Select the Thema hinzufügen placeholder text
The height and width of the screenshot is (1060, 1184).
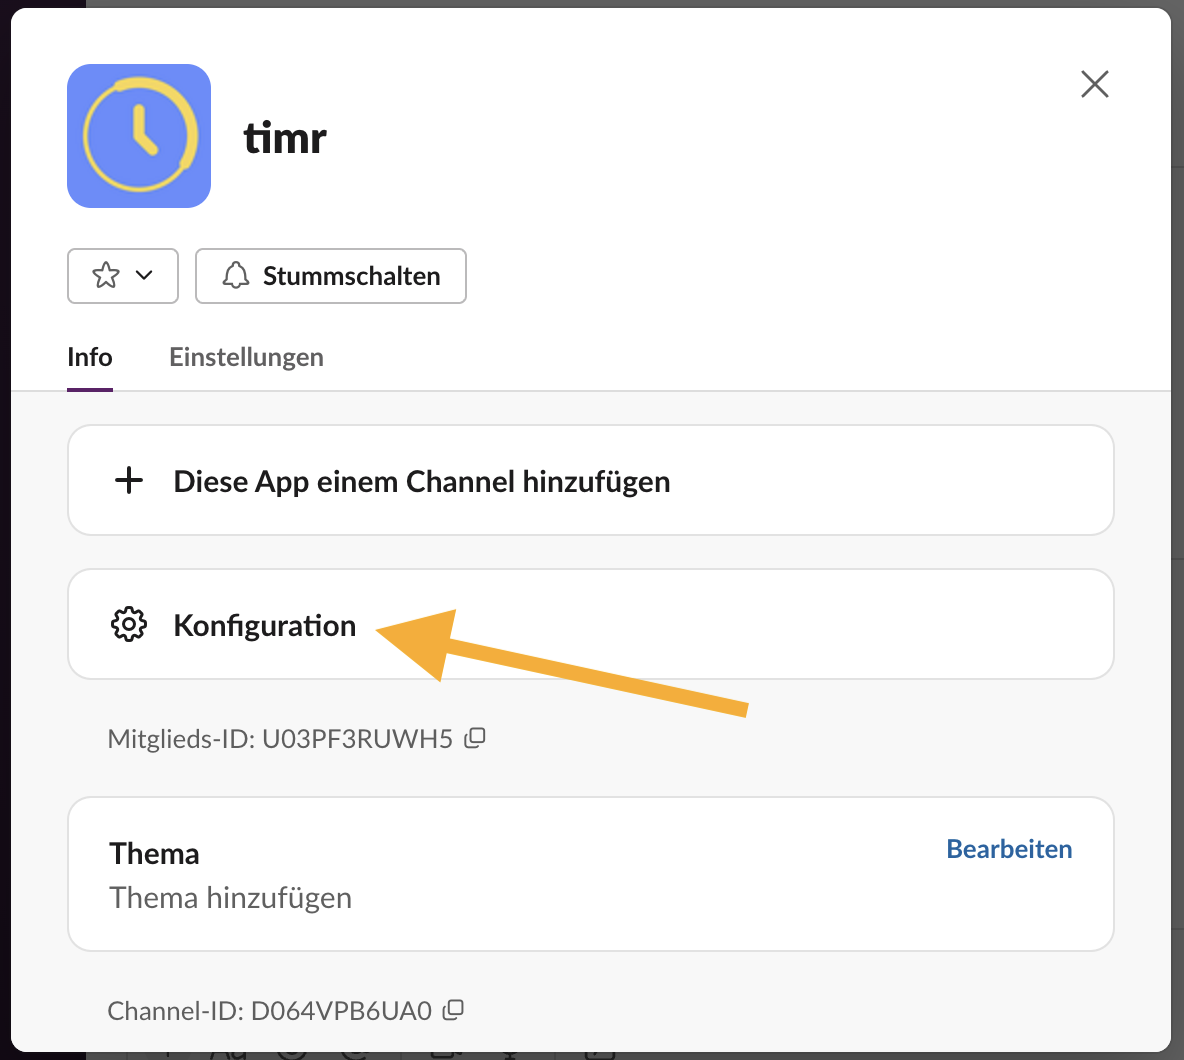[x=230, y=898]
